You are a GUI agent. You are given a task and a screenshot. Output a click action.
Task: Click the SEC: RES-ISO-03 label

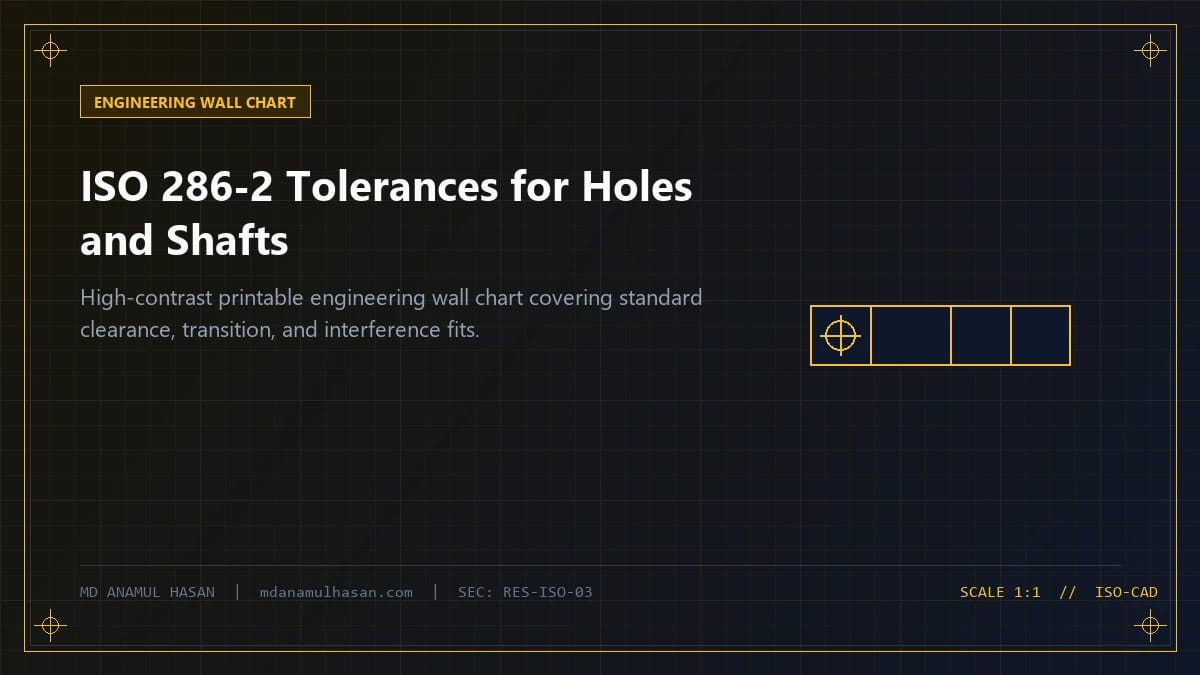point(525,592)
